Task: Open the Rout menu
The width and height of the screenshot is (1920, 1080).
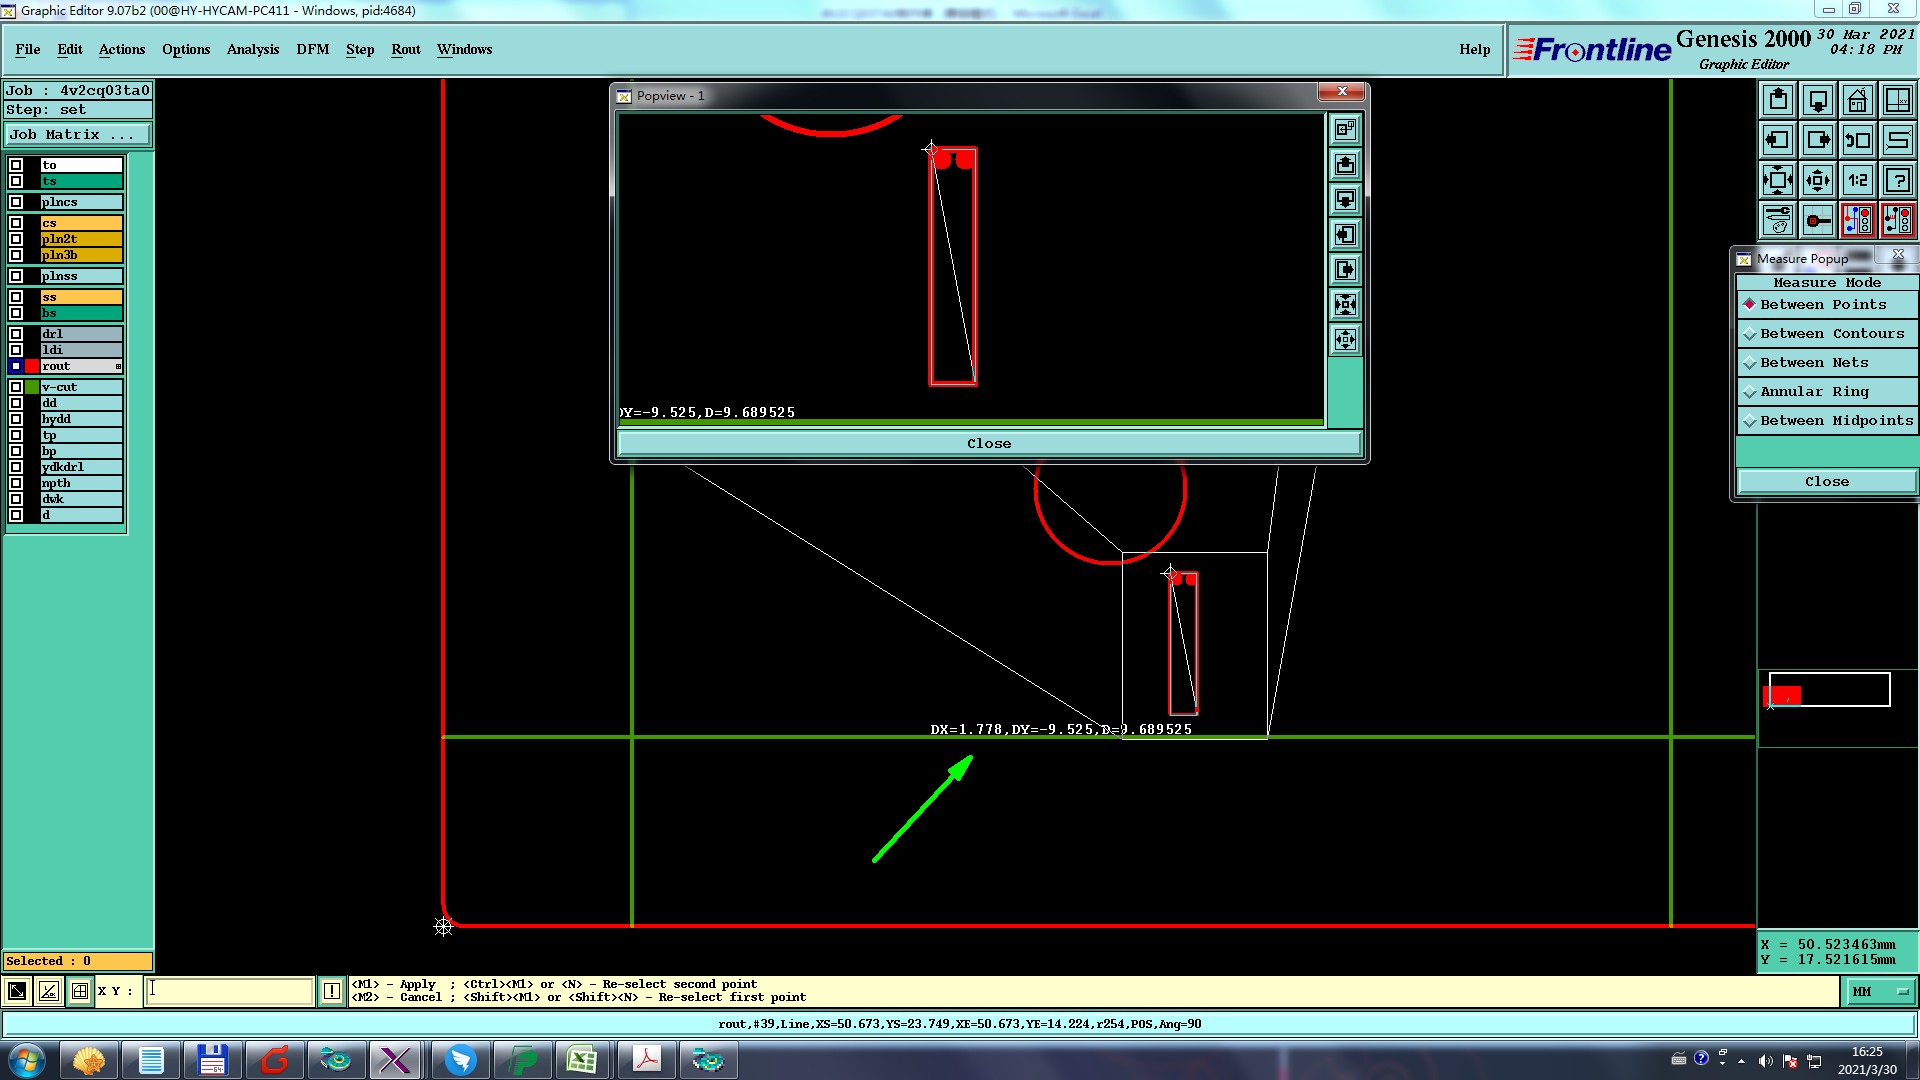Action: [405, 49]
